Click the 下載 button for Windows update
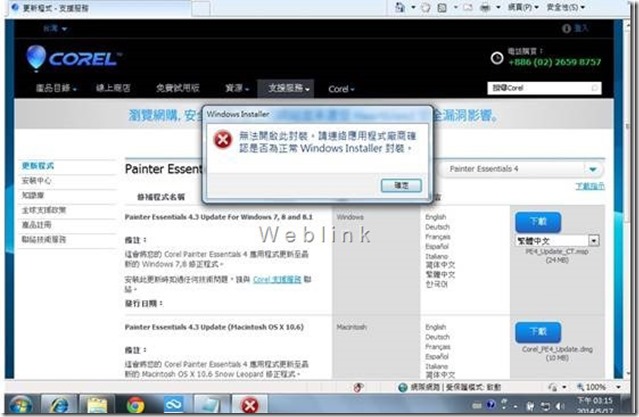Viewport: 639px width, 417px height. click(x=538, y=222)
